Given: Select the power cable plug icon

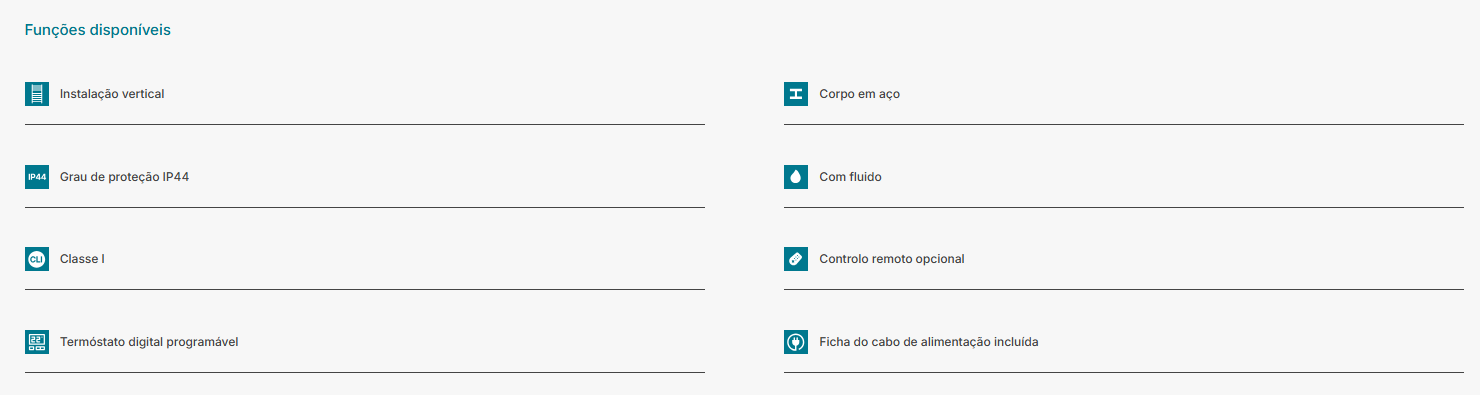Looking at the screenshot, I should point(796,342).
